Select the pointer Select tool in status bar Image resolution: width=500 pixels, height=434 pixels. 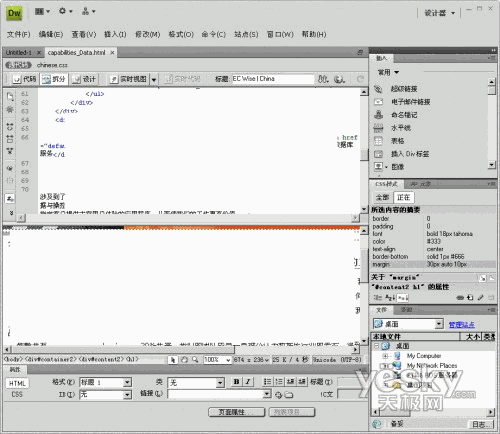(173, 360)
